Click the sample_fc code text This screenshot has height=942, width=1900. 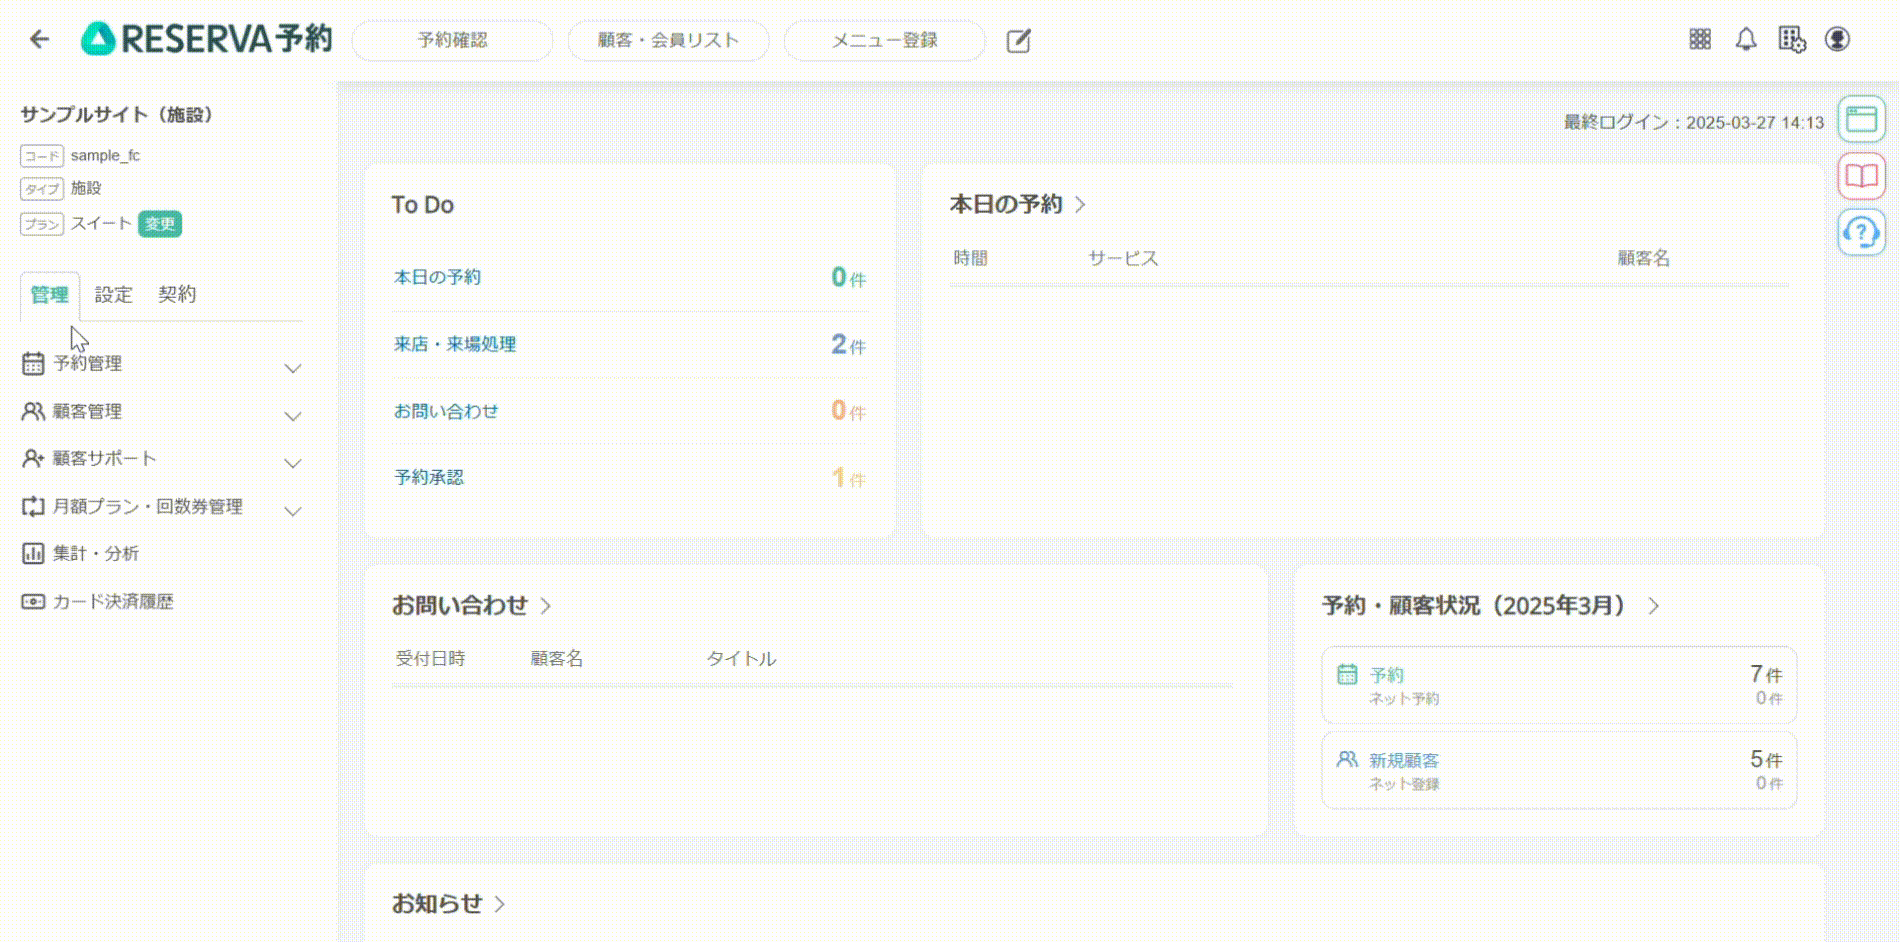105,156
